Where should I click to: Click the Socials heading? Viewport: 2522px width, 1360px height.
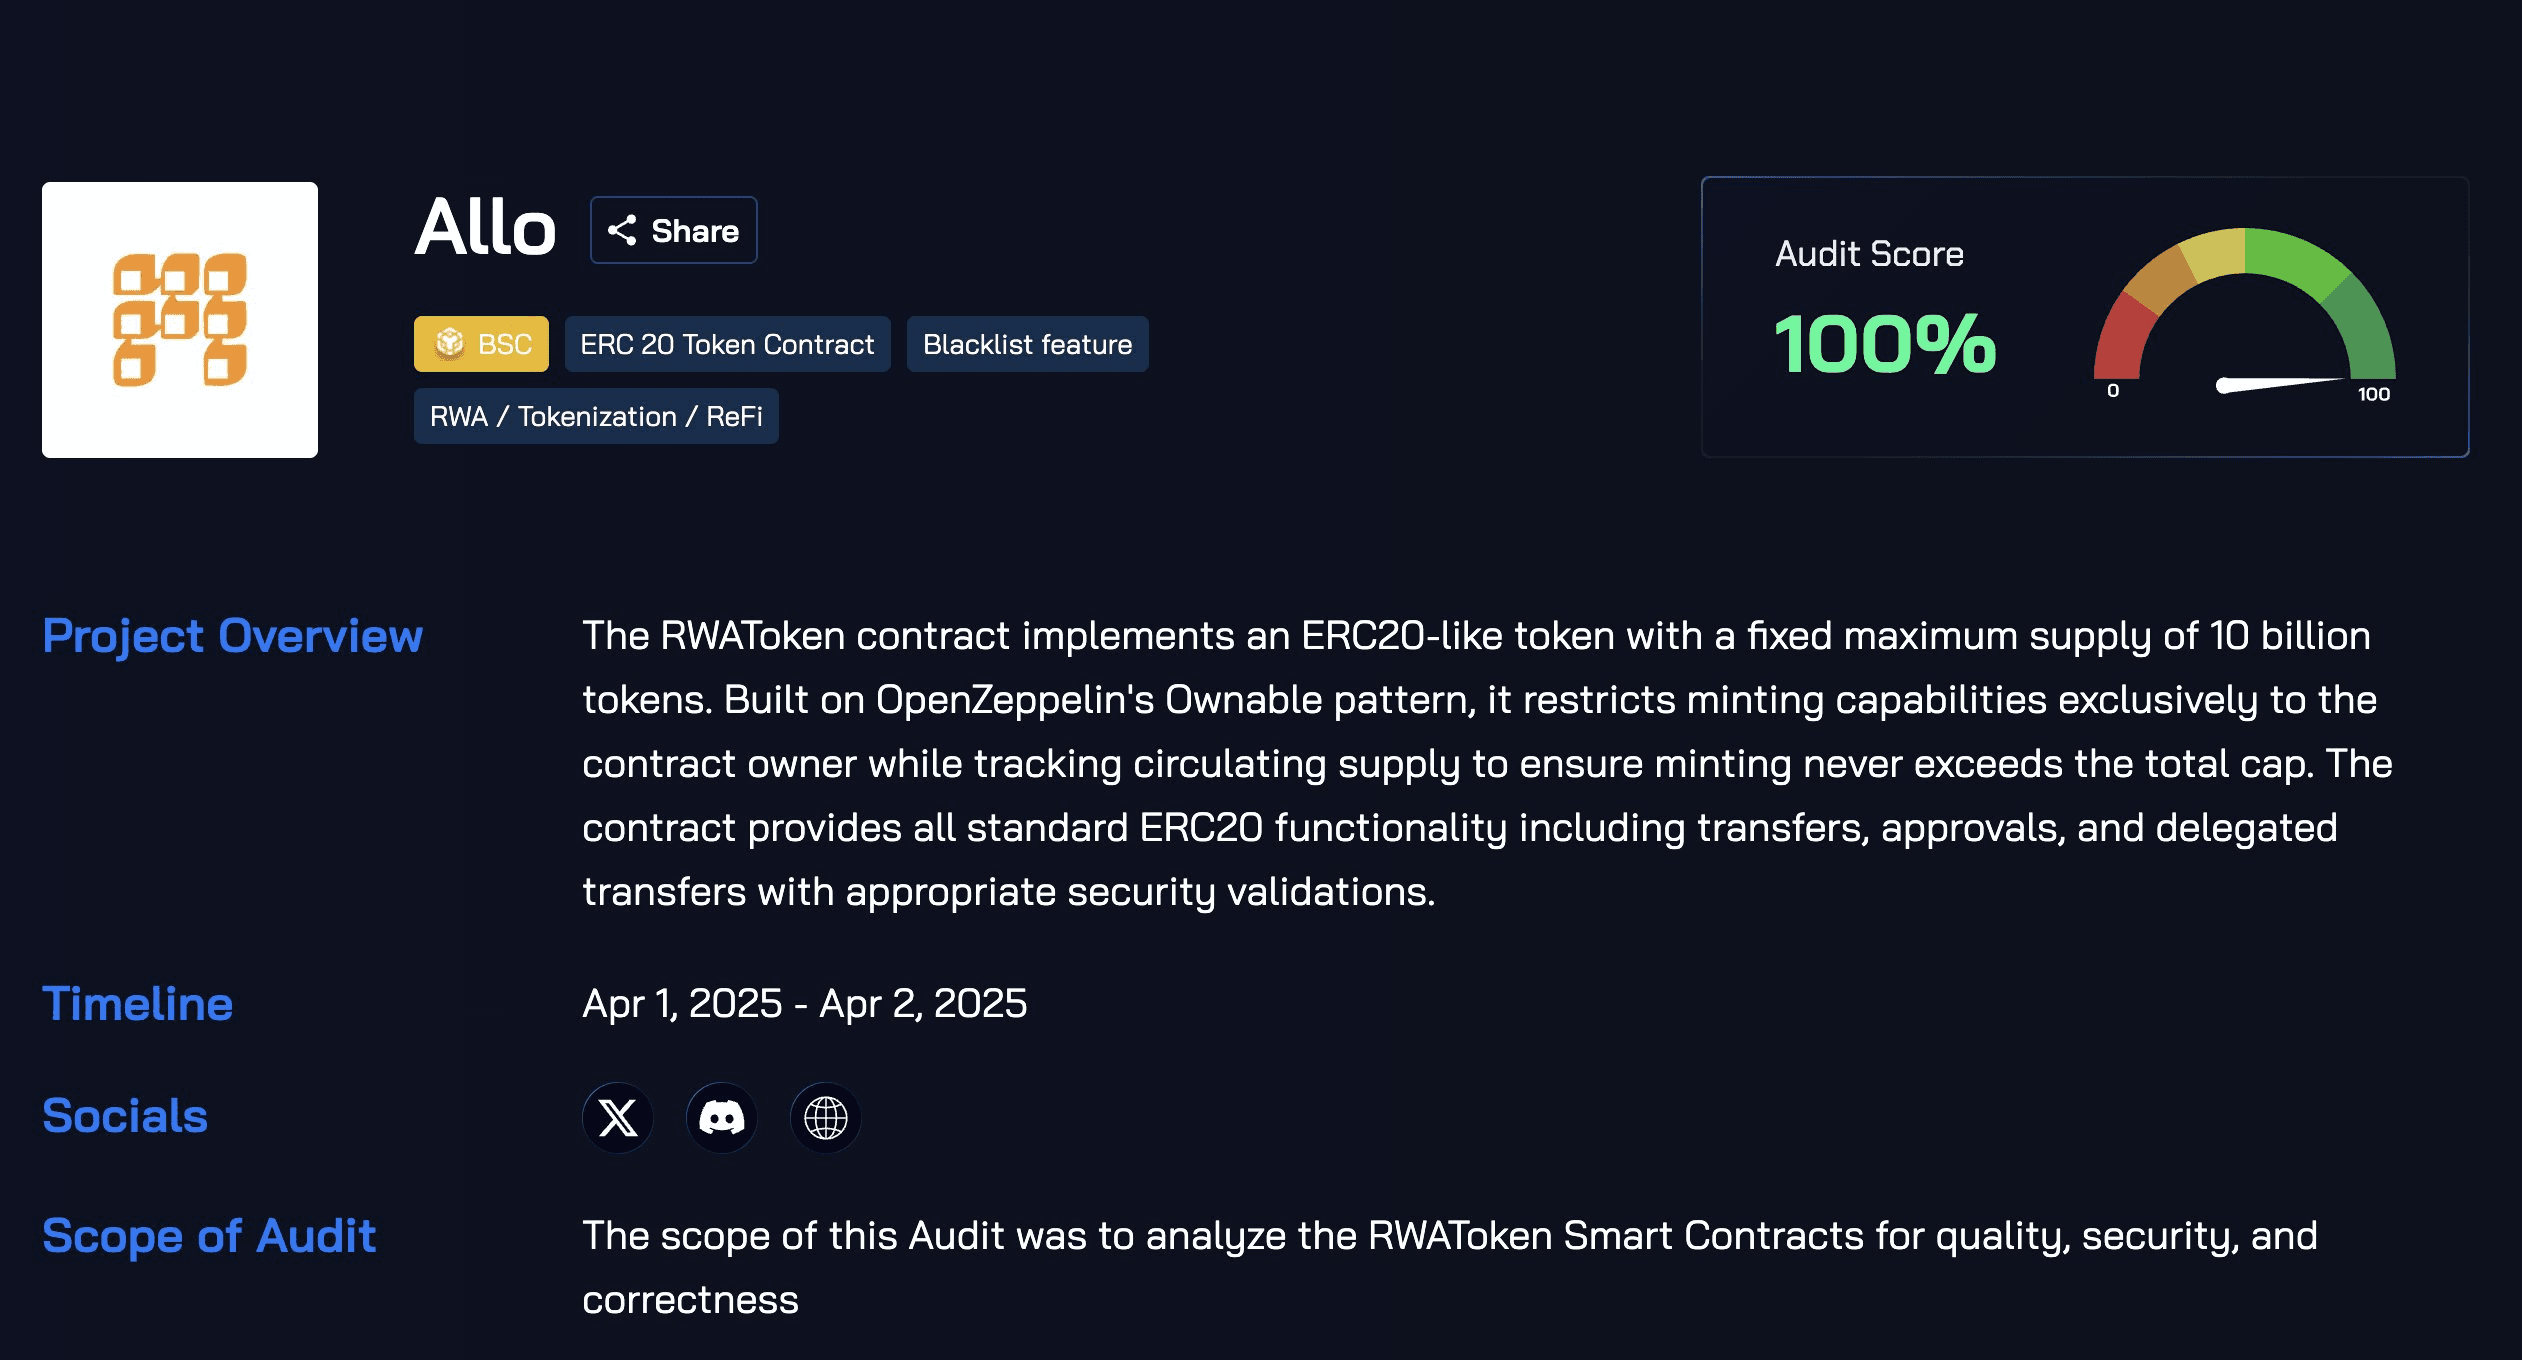(x=125, y=1116)
